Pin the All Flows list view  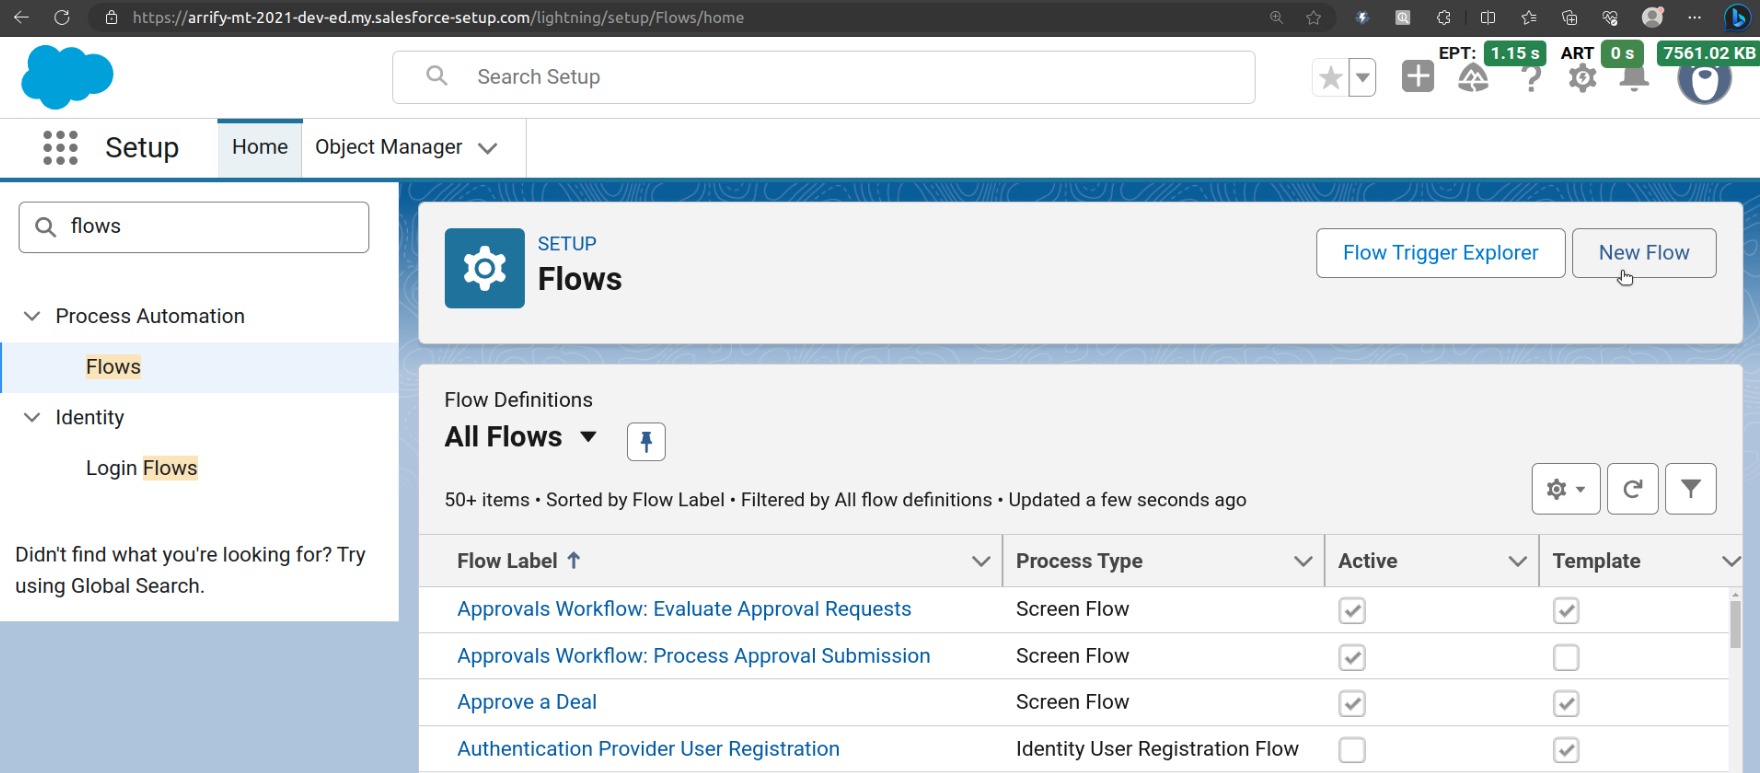(646, 441)
